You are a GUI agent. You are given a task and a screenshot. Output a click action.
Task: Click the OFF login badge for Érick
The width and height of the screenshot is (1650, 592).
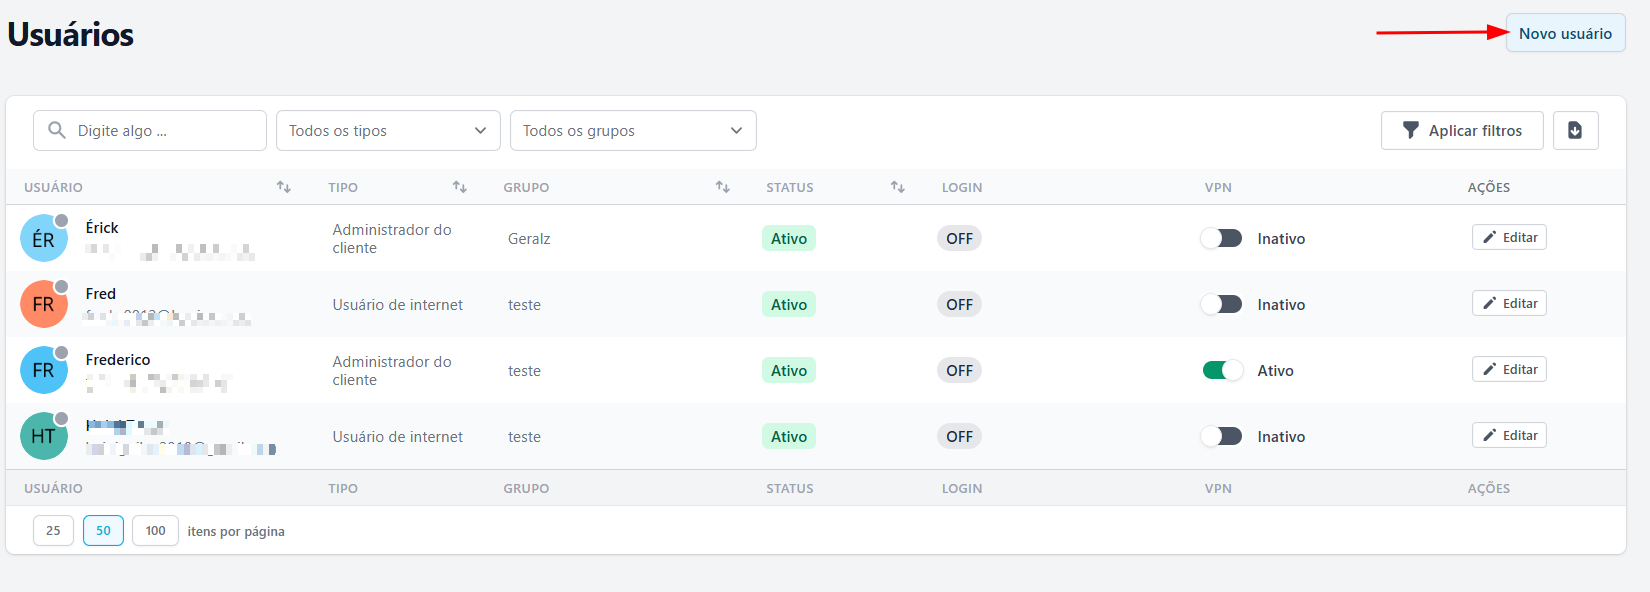[x=959, y=239]
